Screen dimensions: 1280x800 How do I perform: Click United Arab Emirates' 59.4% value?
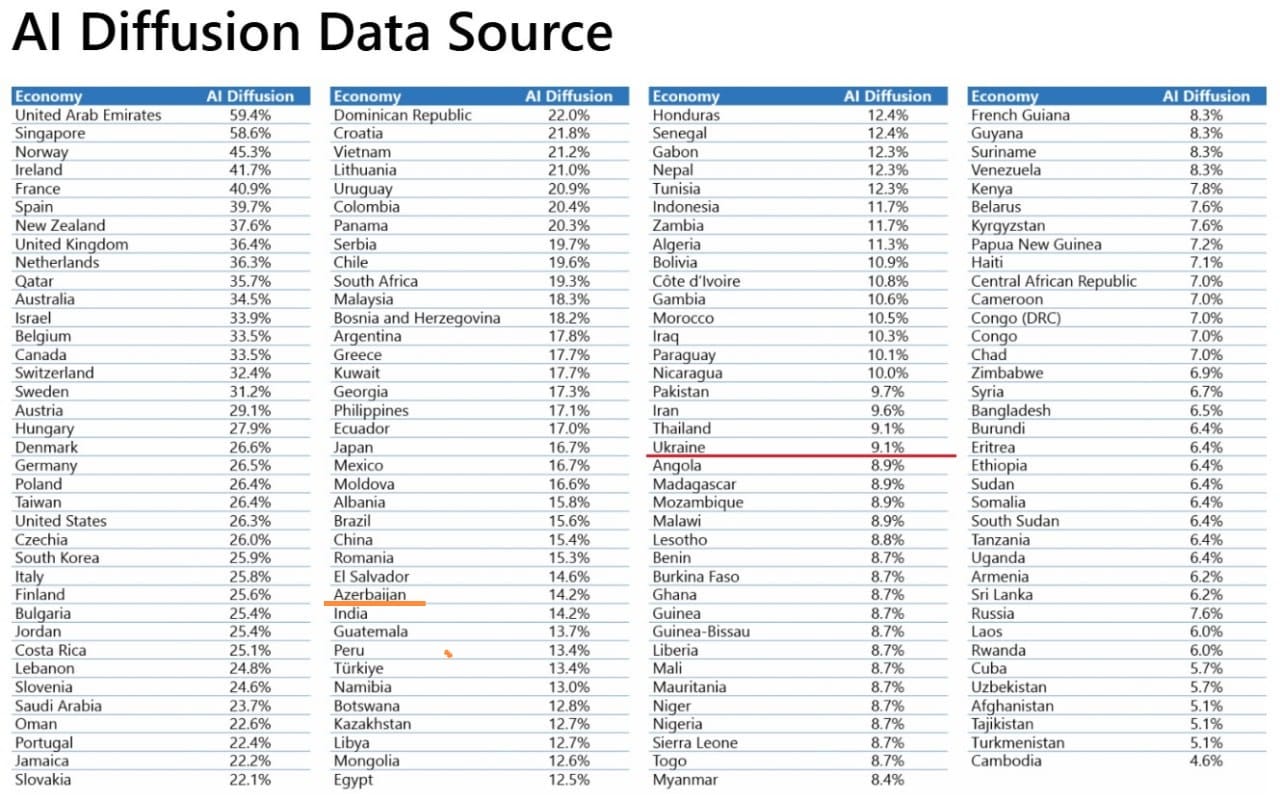pos(250,115)
